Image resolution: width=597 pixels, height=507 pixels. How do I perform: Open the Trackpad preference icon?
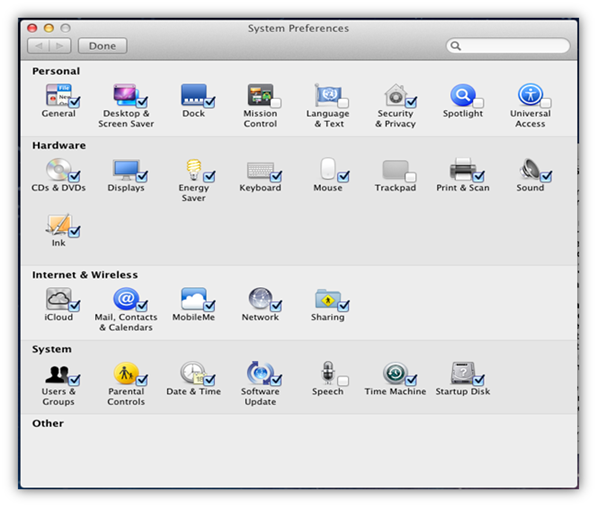(395, 170)
